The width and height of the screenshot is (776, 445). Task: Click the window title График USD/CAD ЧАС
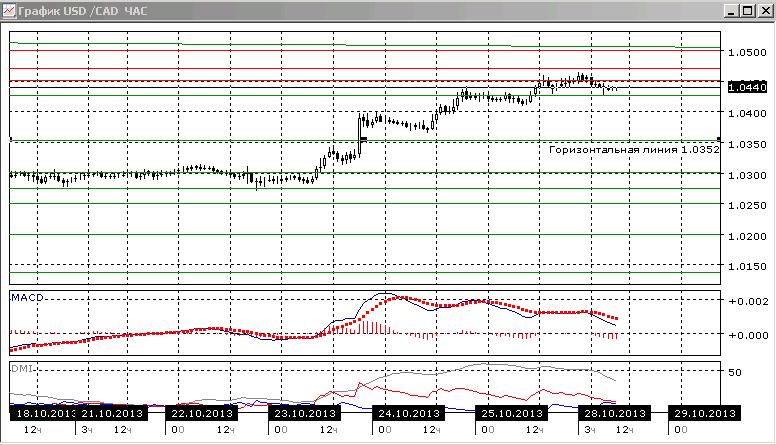click(x=83, y=11)
